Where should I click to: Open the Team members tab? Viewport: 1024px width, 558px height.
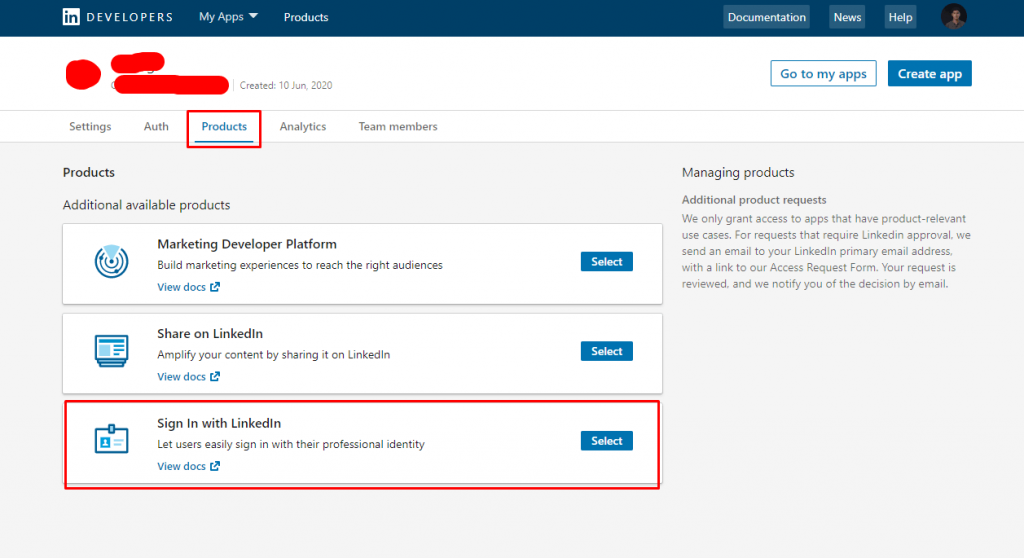pyautogui.click(x=398, y=126)
